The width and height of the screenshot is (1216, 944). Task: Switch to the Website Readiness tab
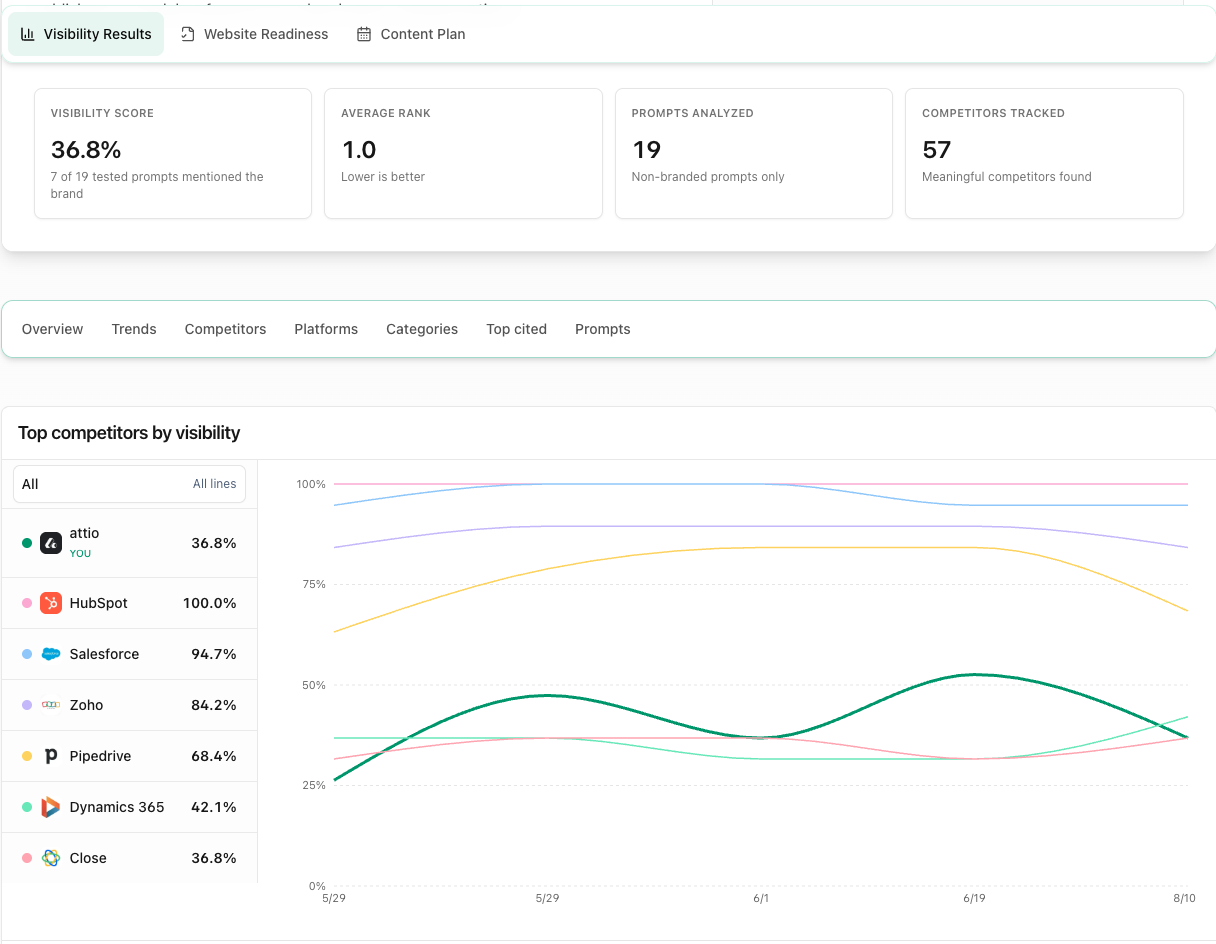tap(254, 34)
